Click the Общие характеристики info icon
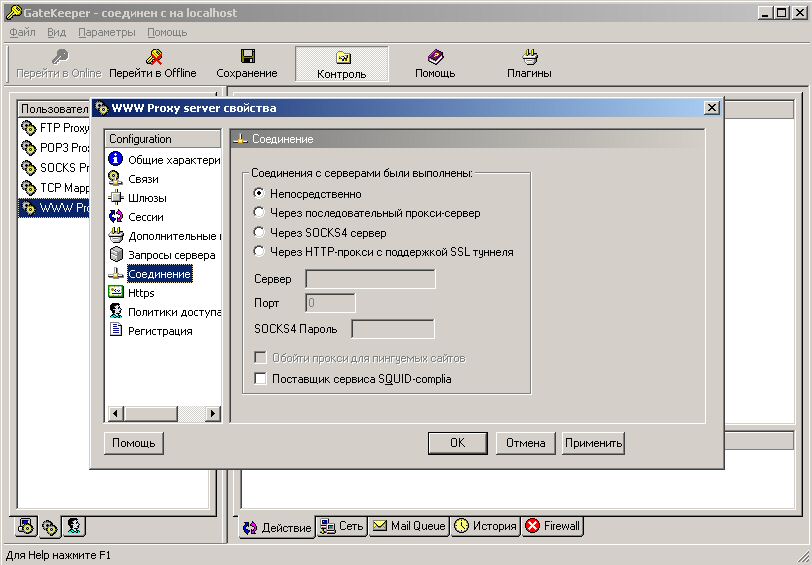The image size is (812, 565). pyautogui.click(x=115, y=158)
